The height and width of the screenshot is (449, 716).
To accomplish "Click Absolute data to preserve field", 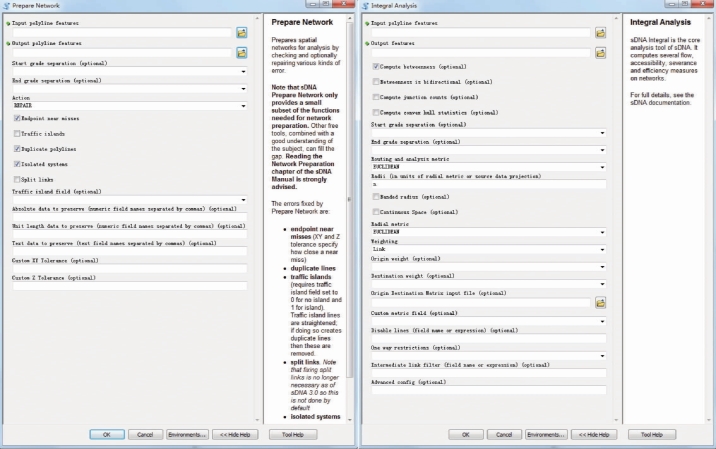I will click(x=130, y=217).
